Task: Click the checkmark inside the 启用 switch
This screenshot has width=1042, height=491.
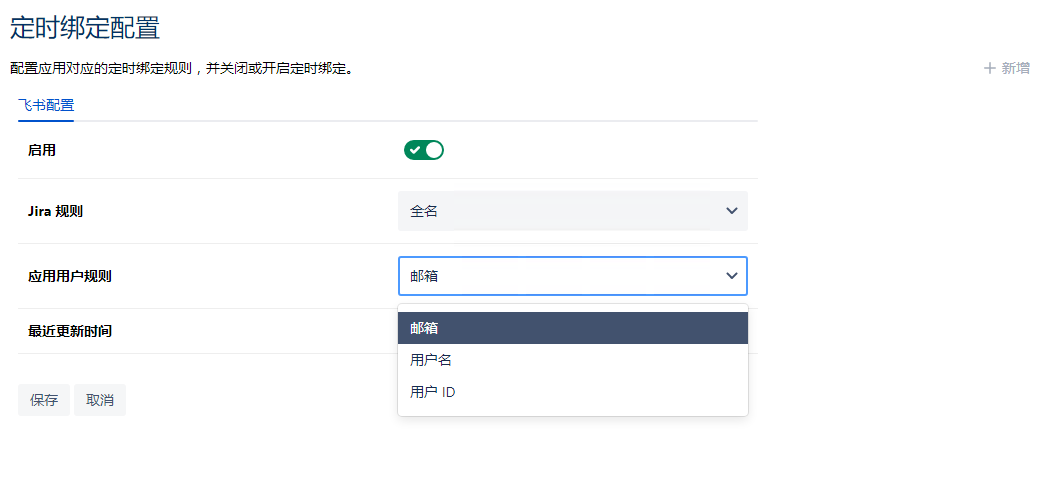Action: [x=414, y=150]
